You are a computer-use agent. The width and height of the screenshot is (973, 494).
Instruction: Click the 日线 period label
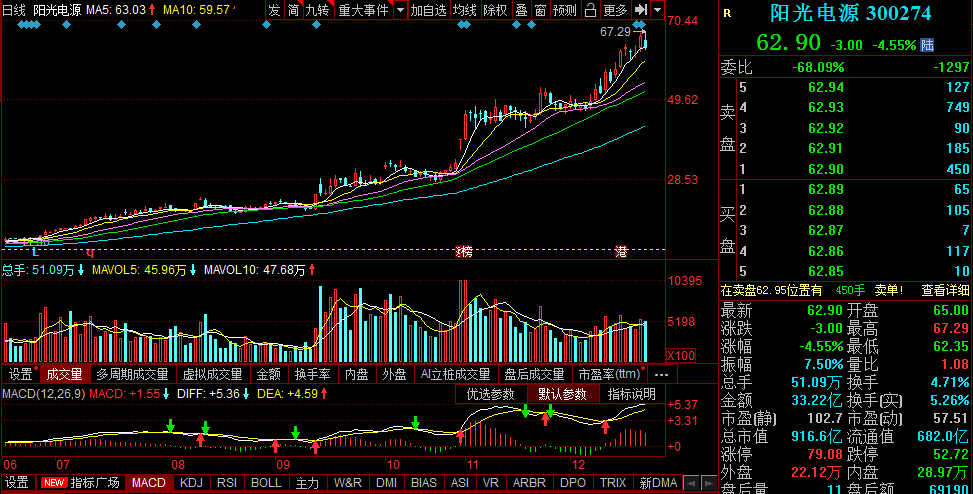click(x=14, y=10)
